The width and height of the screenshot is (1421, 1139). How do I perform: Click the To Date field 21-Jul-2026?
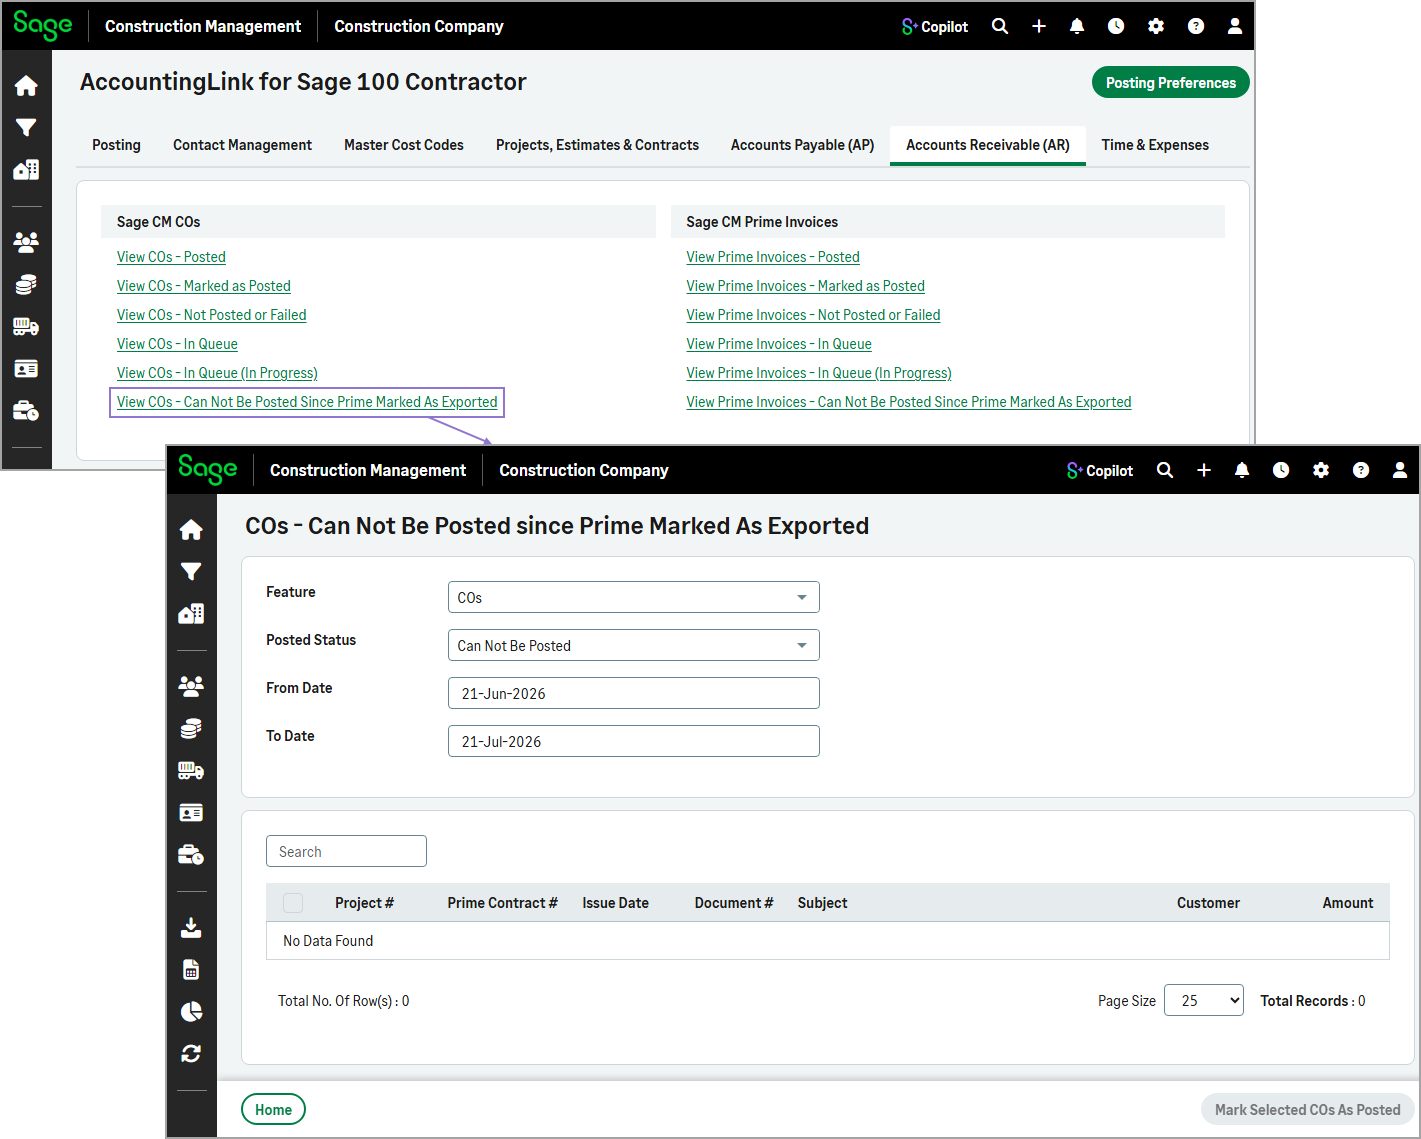coord(634,741)
